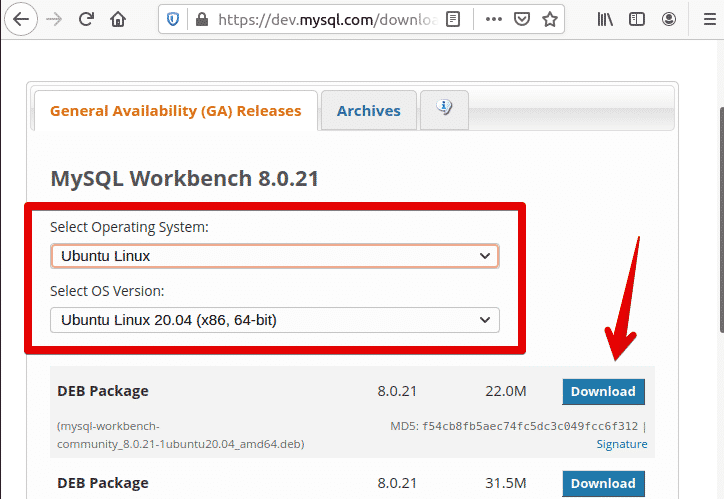Click the page vertical scrollbar
Image resolution: width=724 pixels, height=499 pixels.
click(721, 219)
